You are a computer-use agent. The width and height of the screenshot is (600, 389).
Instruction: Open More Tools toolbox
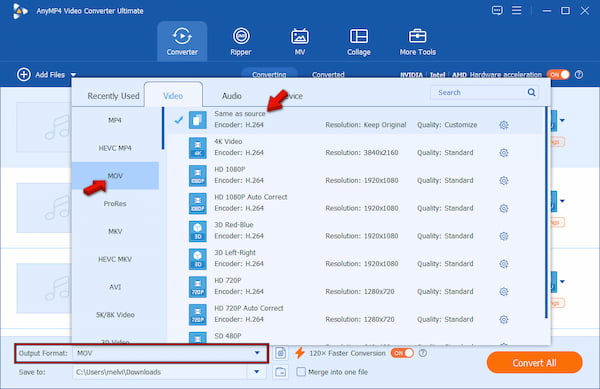pos(417,41)
